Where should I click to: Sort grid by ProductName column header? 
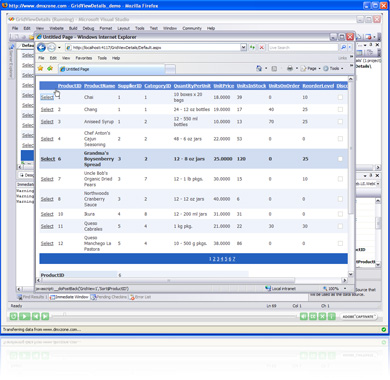99,86
